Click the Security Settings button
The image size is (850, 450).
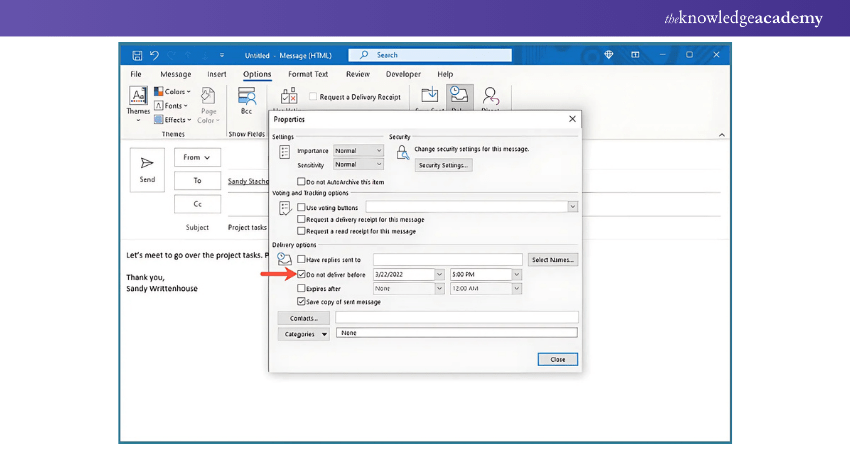click(442, 165)
